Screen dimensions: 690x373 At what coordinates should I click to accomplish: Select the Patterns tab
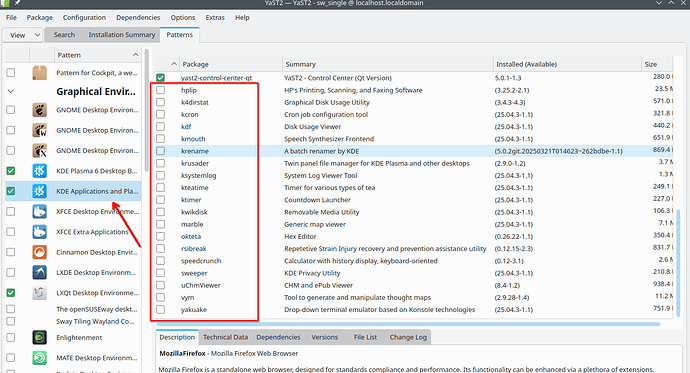point(180,35)
